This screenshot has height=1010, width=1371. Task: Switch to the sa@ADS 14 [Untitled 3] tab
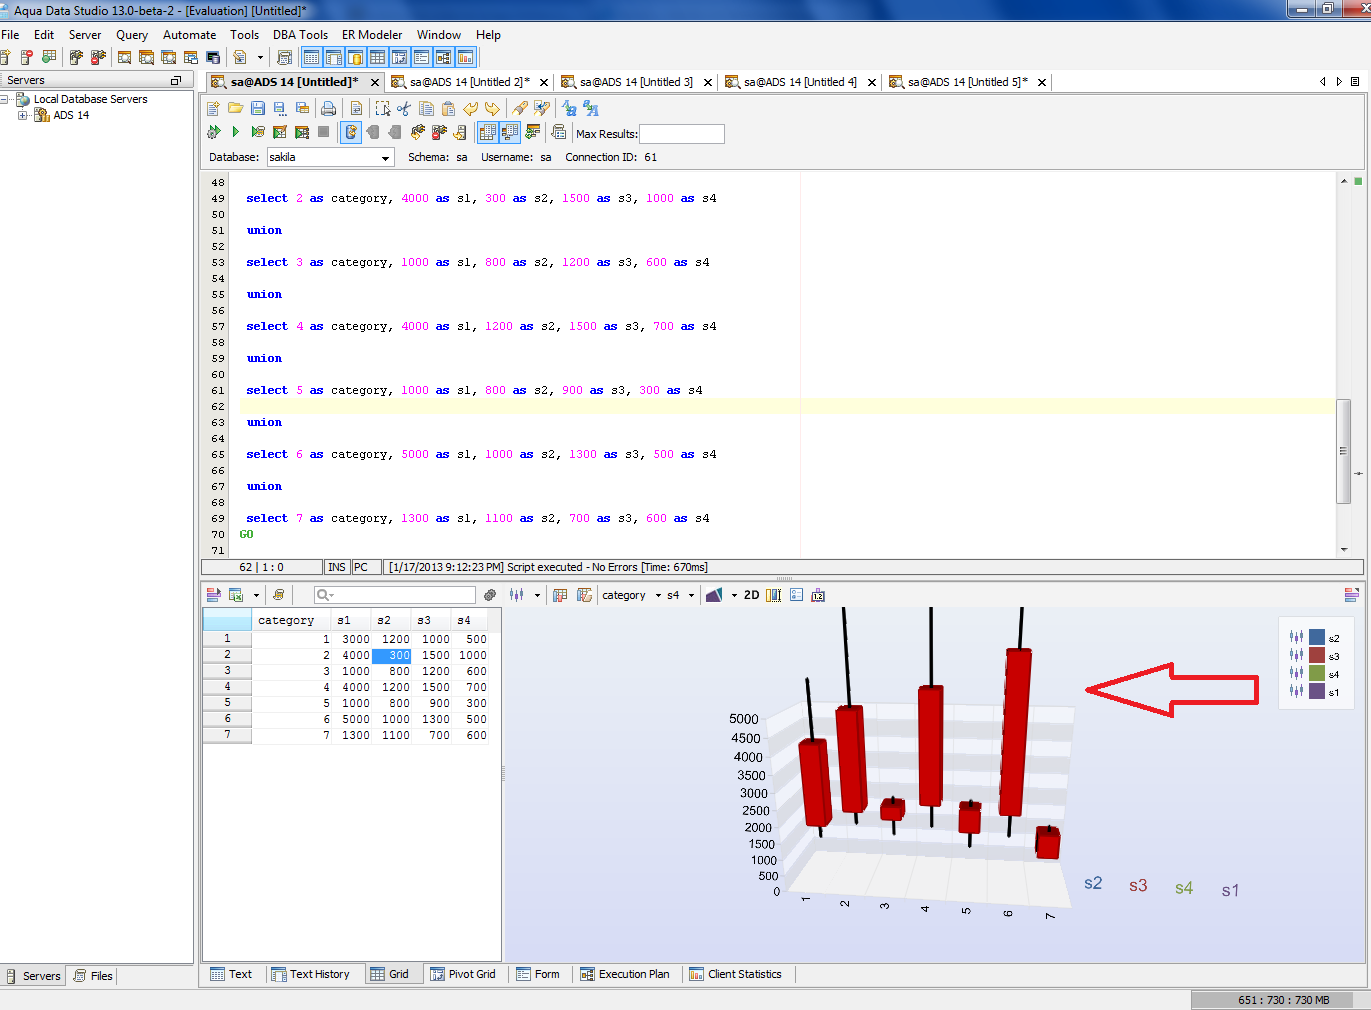pyautogui.click(x=636, y=82)
